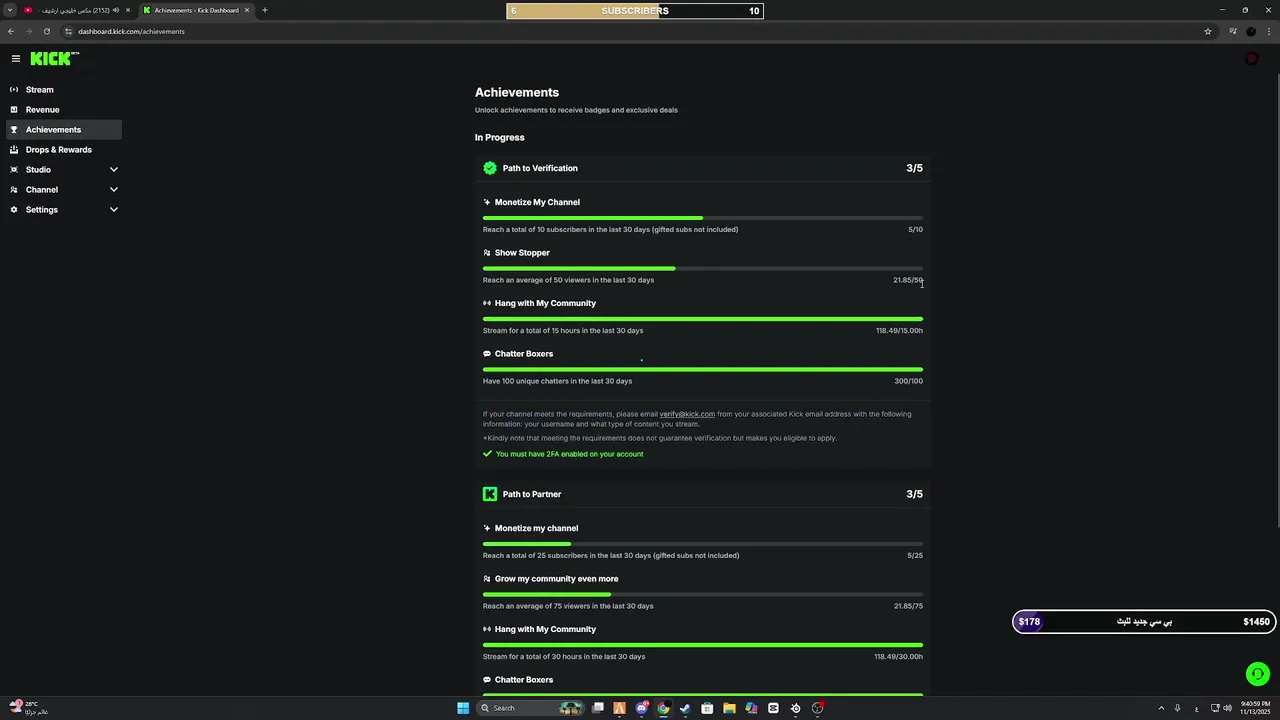The width and height of the screenshot is (1280, 720).
Task: Go back with the browser back arrow
Action: click(11, 31)
